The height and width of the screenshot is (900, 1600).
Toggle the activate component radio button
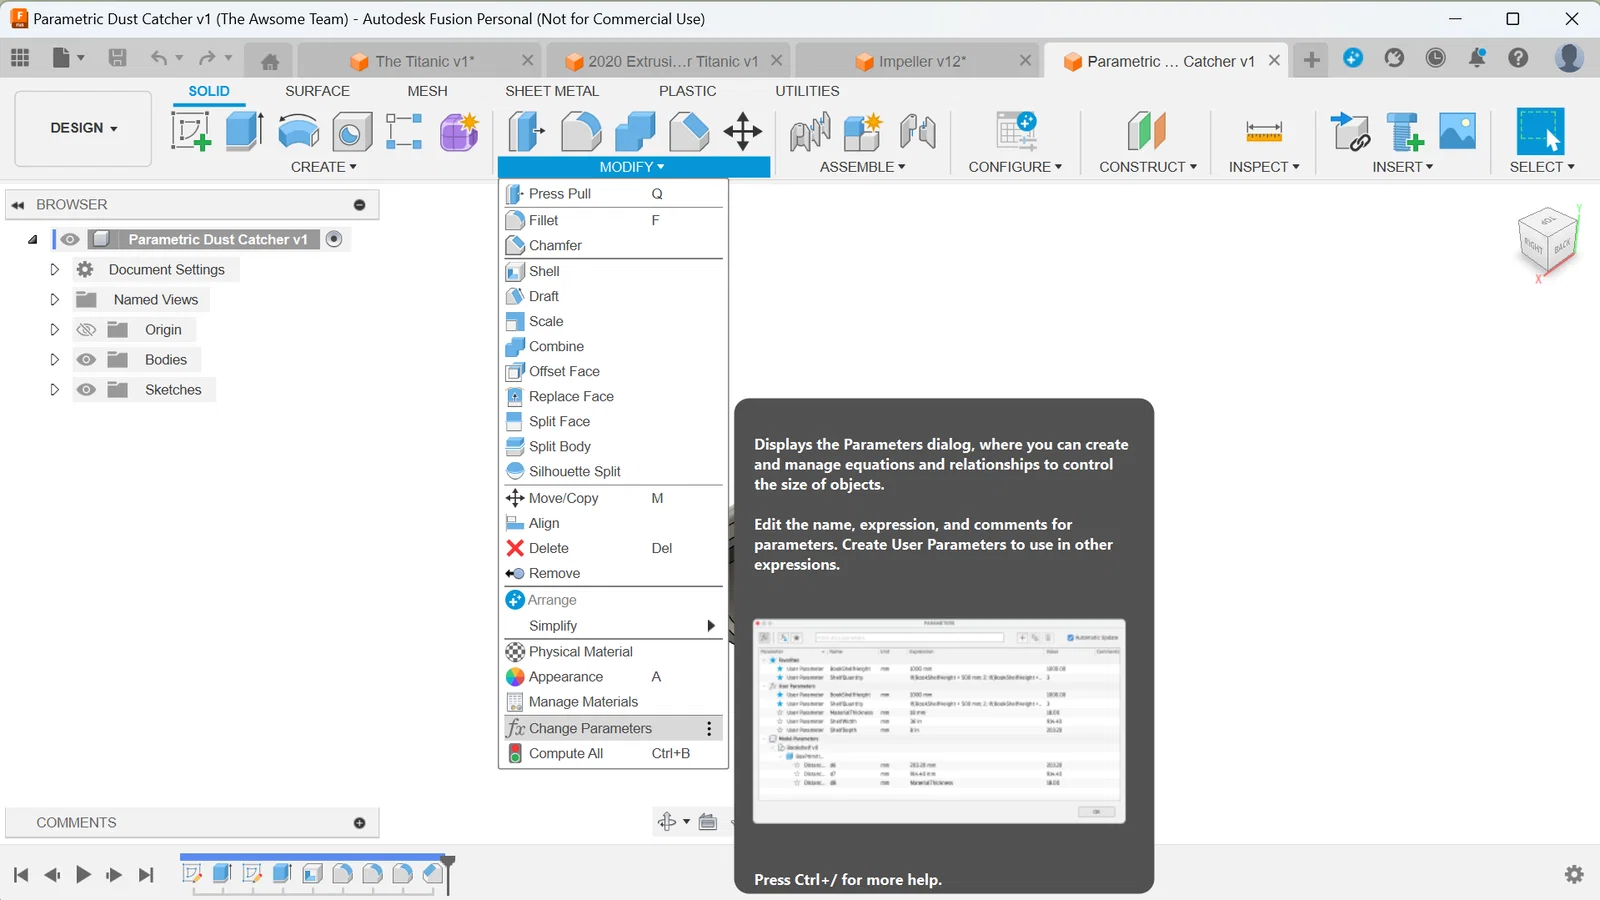[x=334, y=239]
